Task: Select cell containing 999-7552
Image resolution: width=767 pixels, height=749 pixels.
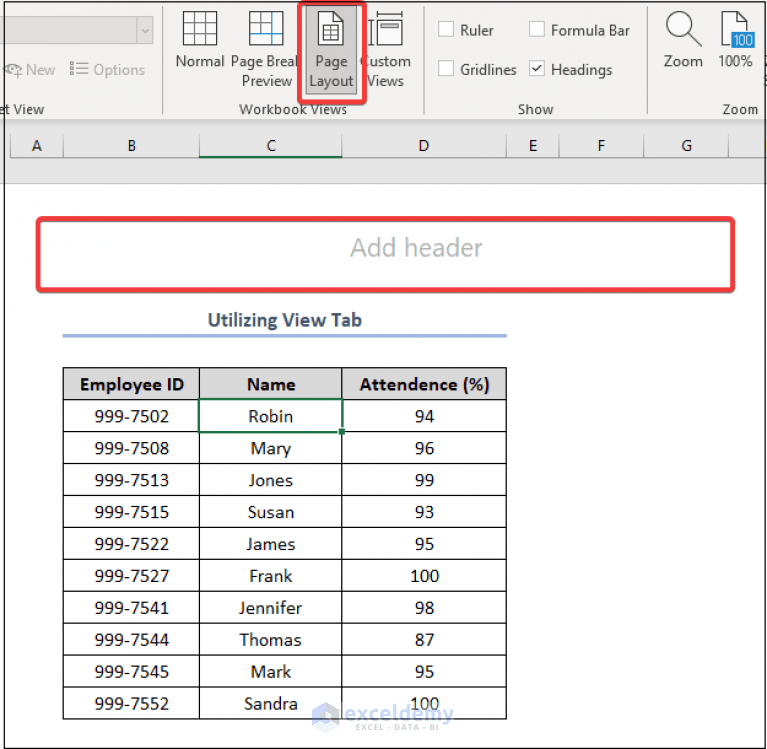Action: [131, 703]
